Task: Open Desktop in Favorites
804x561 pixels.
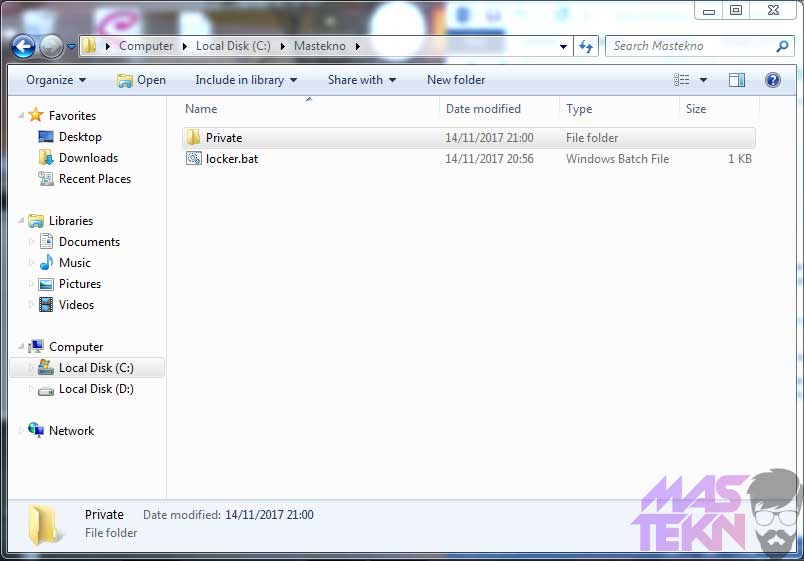Action: [80, 137]
